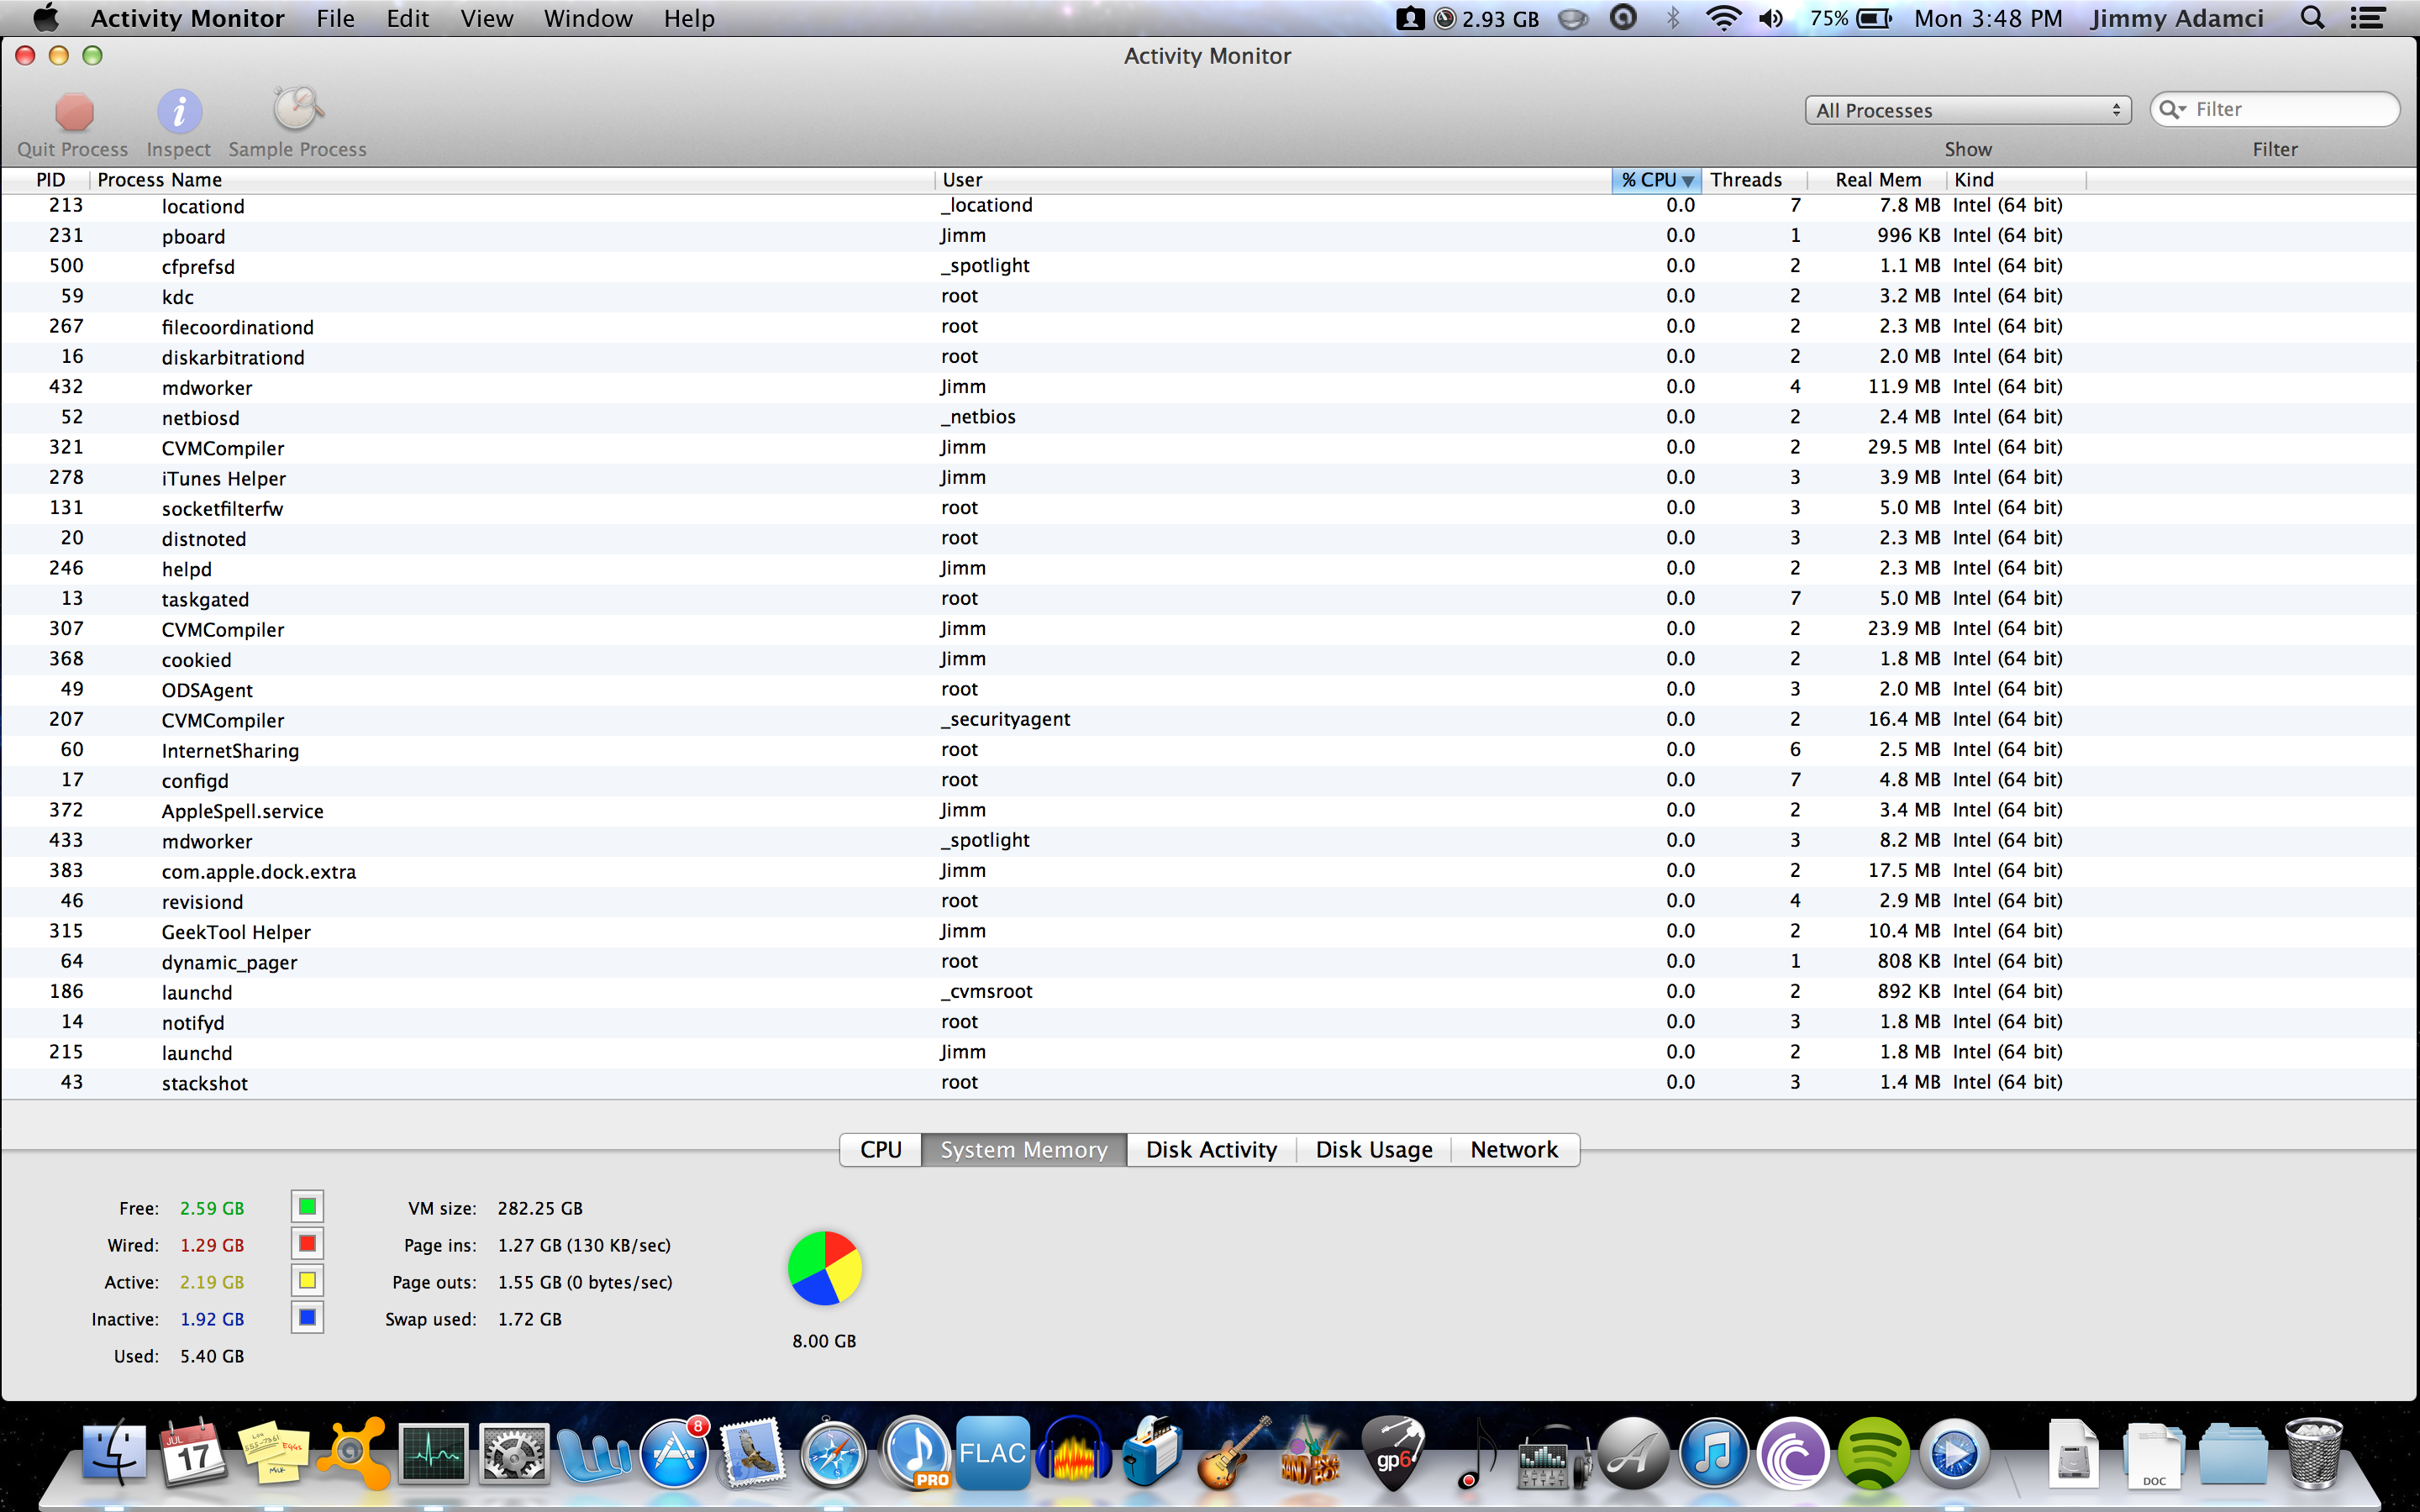Switch to the Disk Usage tab
This screenshot has height=1512, width=2420.
[1374, 1150]
